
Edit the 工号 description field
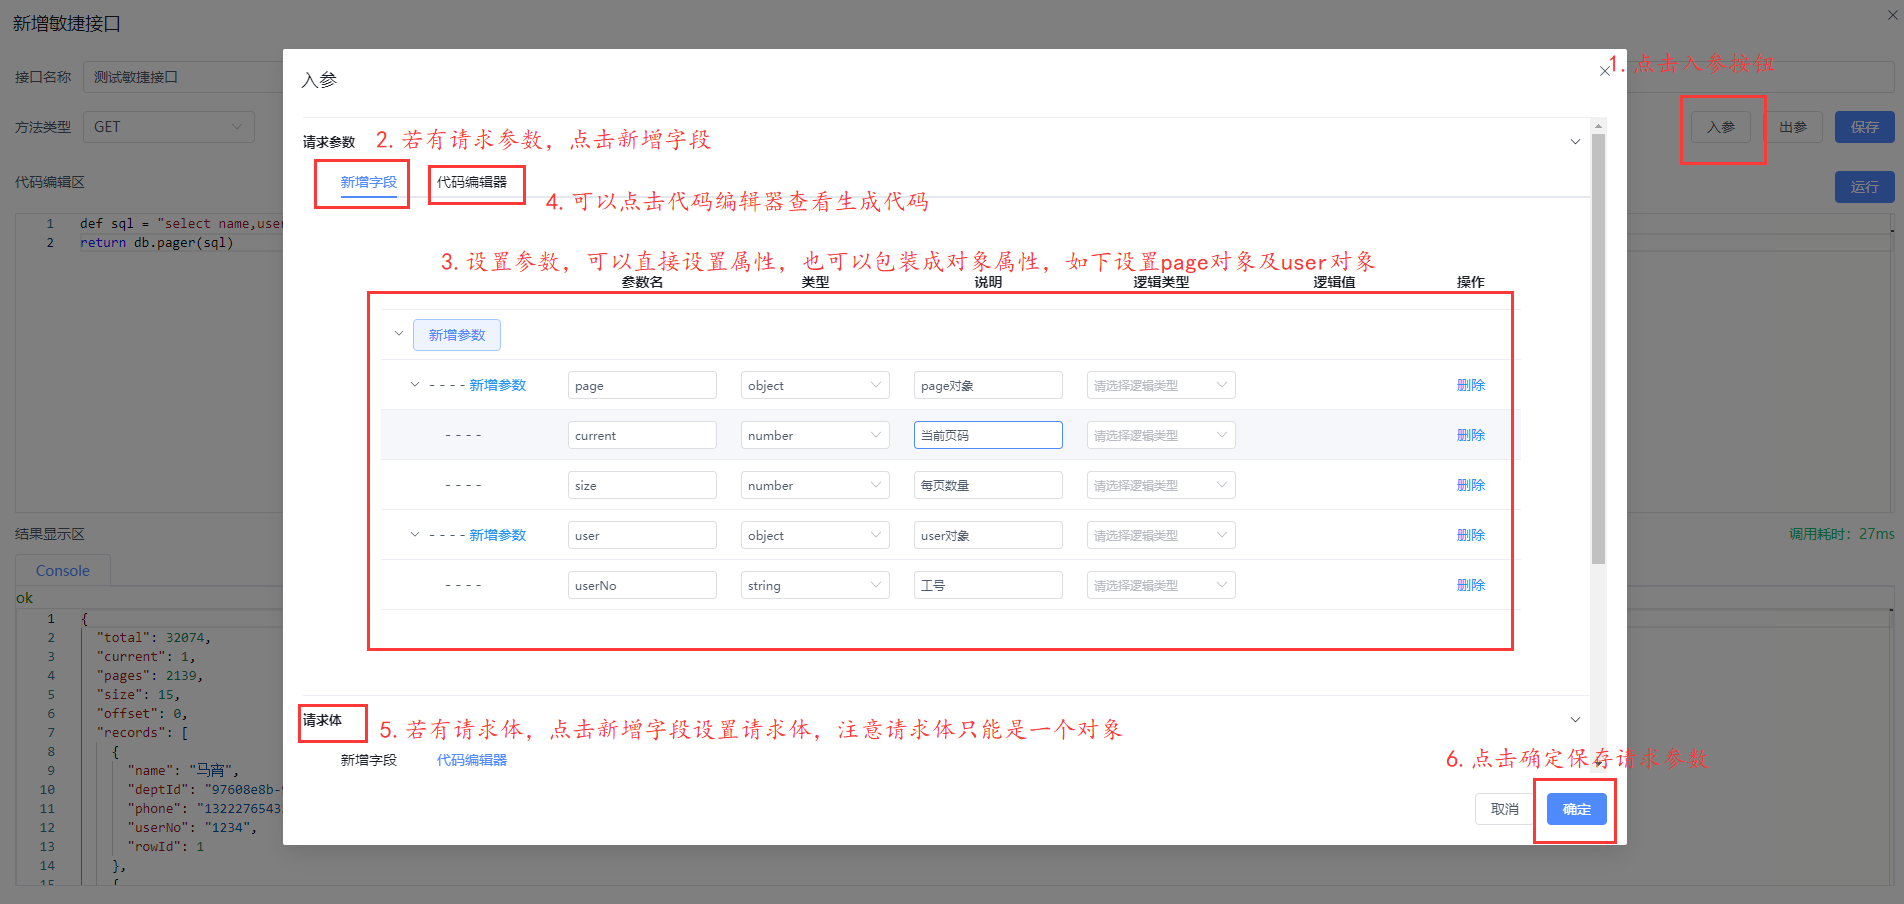(x=988, y=585)
